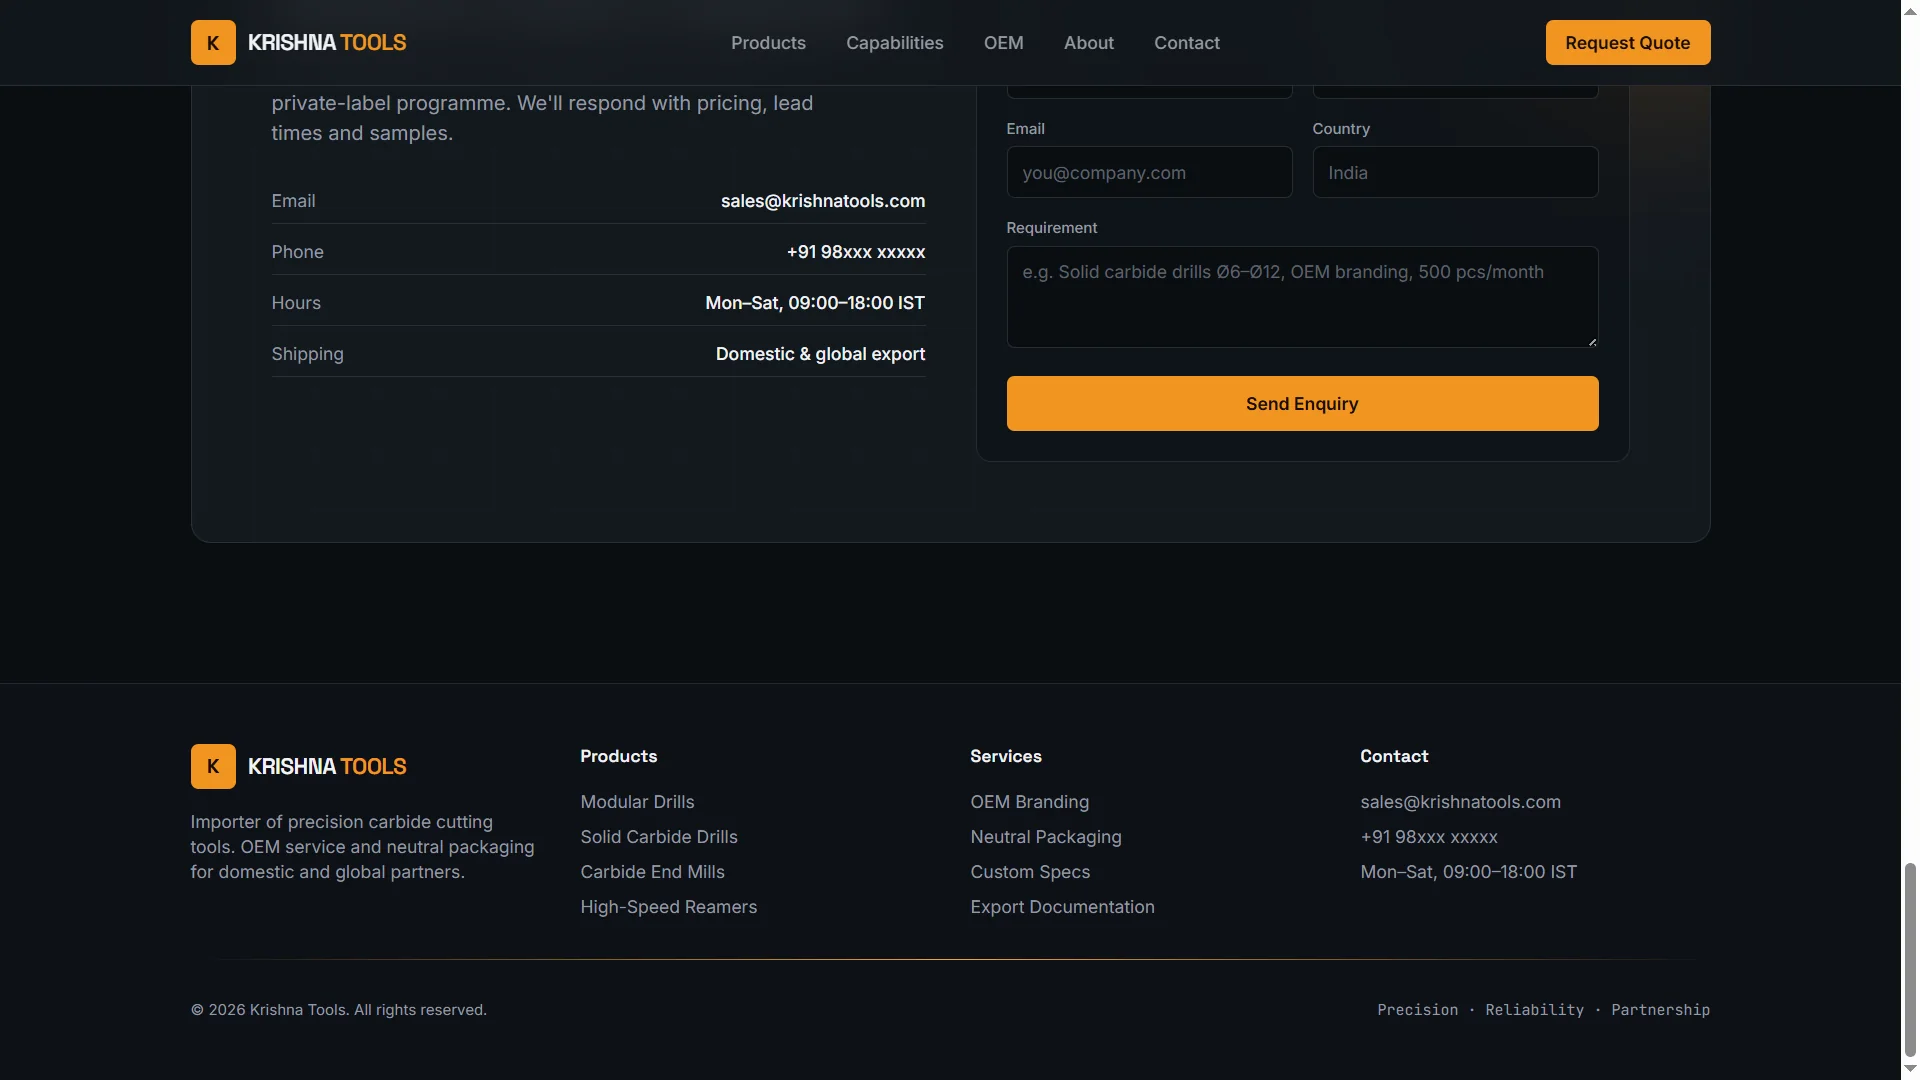
Task: Jump to Contact from the header nav
Action: click(1187, 43)
